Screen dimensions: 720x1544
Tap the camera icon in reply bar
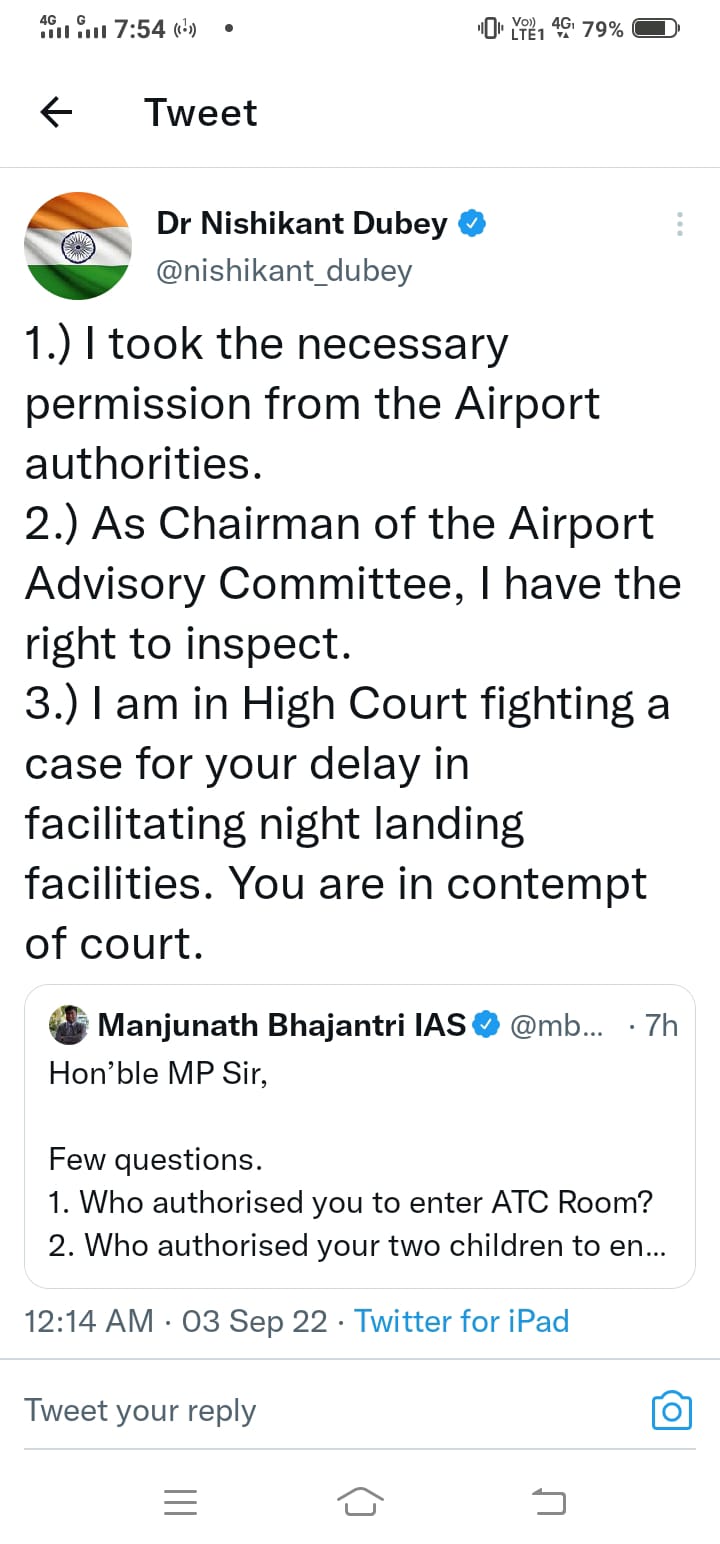(x=671, y=1410)
